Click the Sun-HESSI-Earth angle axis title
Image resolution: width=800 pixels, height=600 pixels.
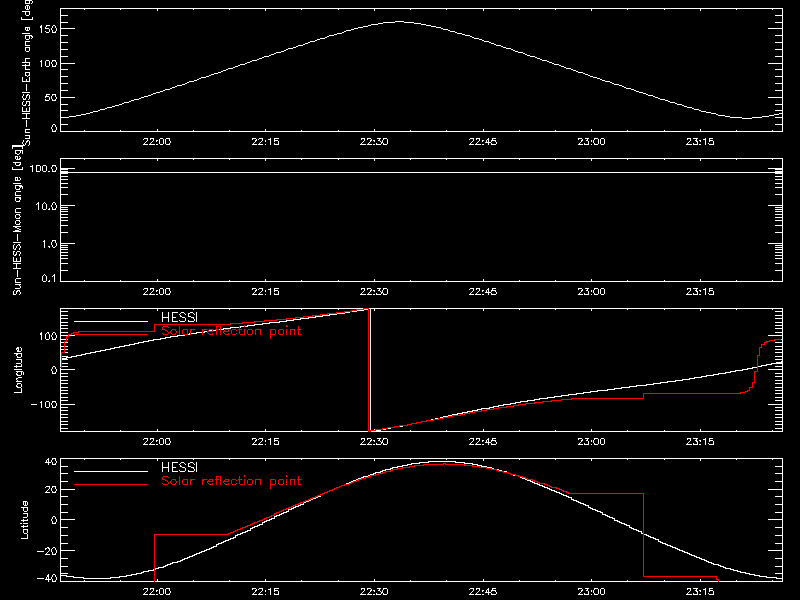(28, 73)
